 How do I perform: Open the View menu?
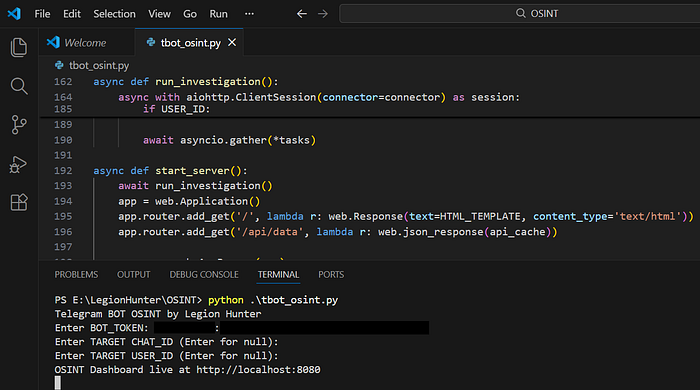[159, 14]
